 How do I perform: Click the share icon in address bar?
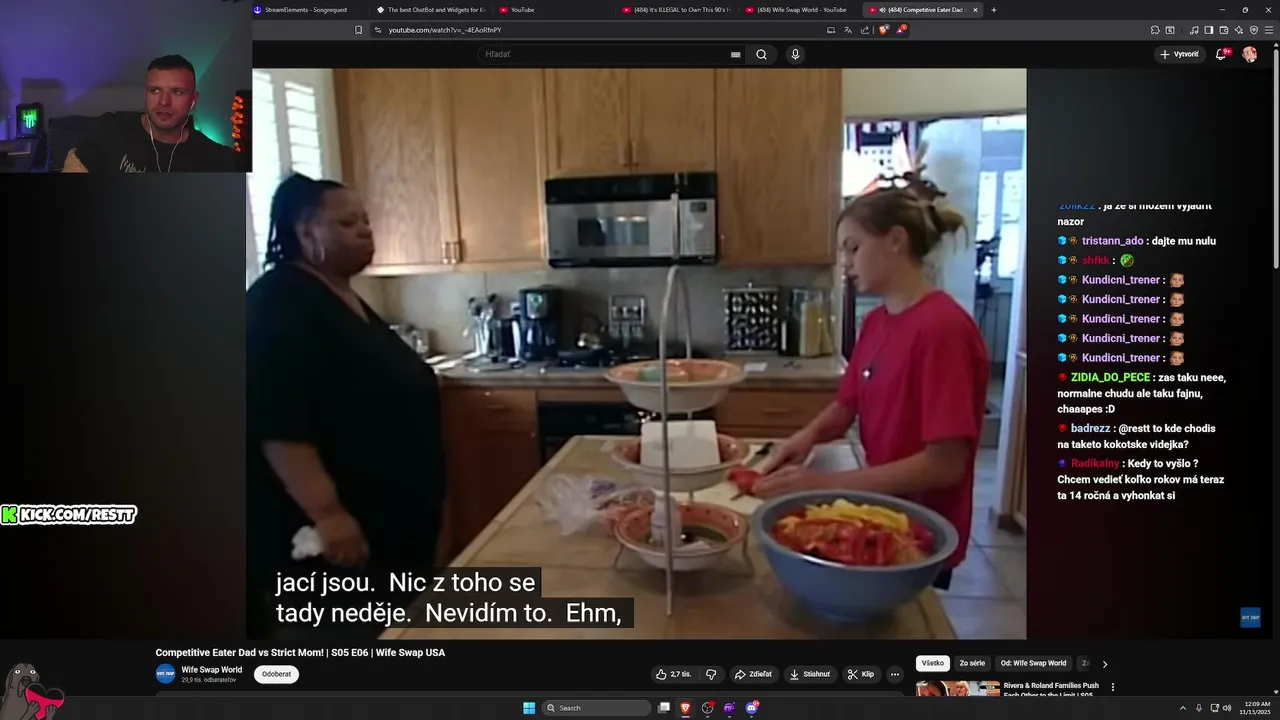tap(865, 30)
